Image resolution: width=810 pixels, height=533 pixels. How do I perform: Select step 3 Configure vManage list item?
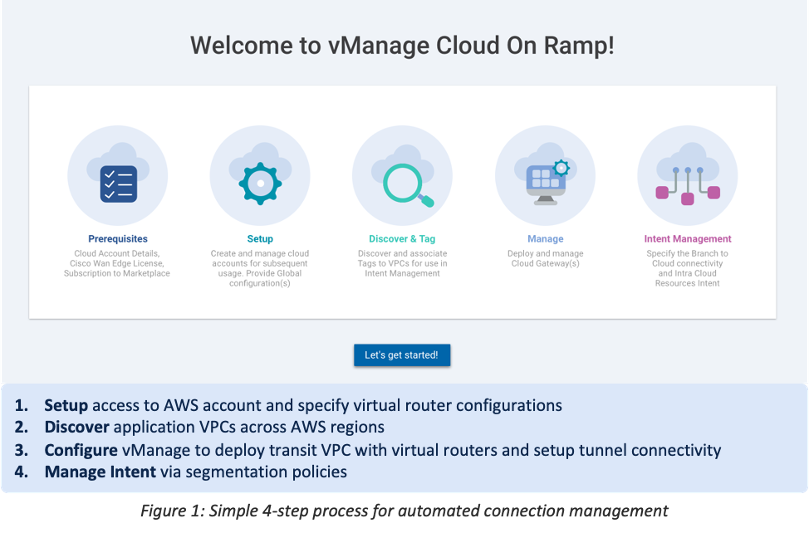[x=382, y=450]
